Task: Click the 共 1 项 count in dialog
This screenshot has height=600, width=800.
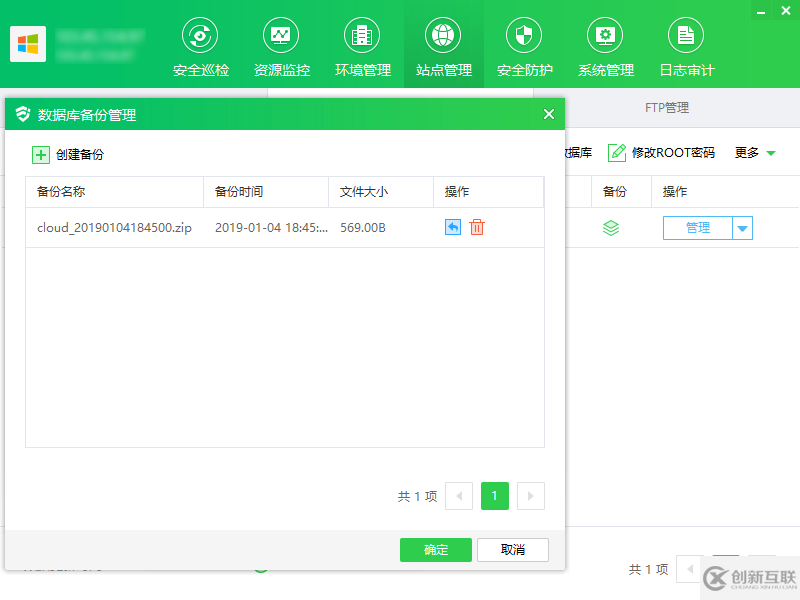Action: click(417, 496)
